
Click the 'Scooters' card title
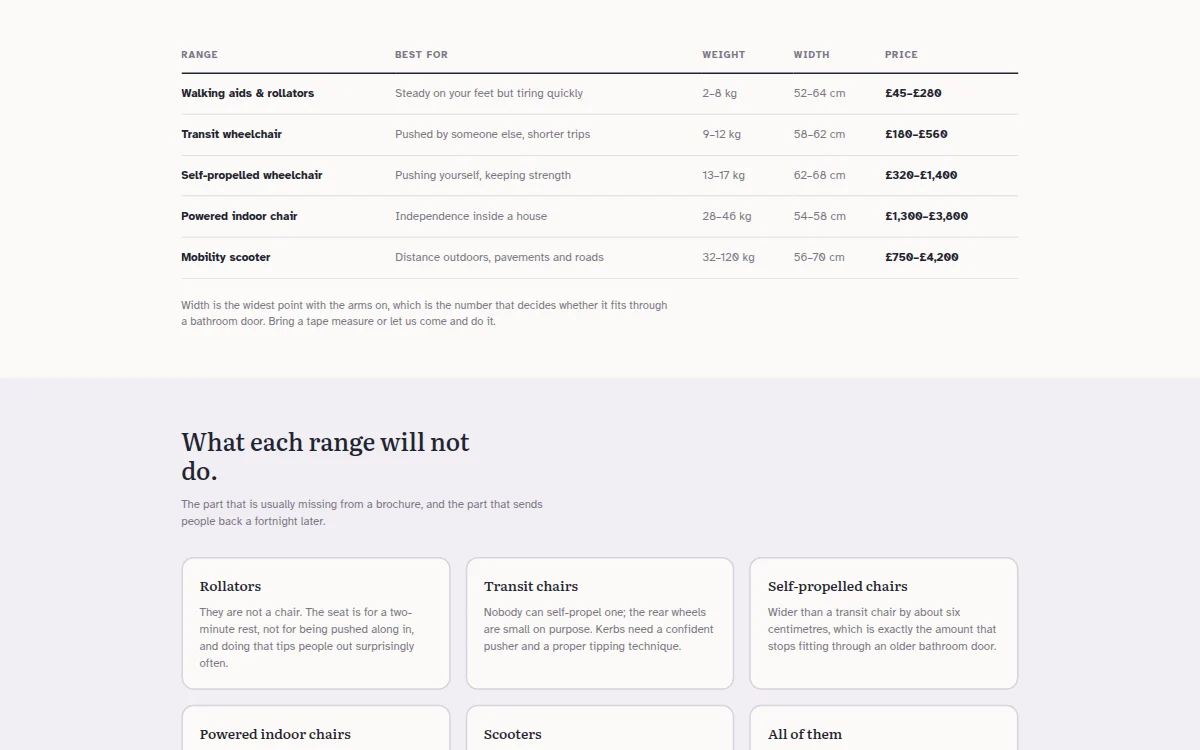pyautogui.click(x=513, y=734)
